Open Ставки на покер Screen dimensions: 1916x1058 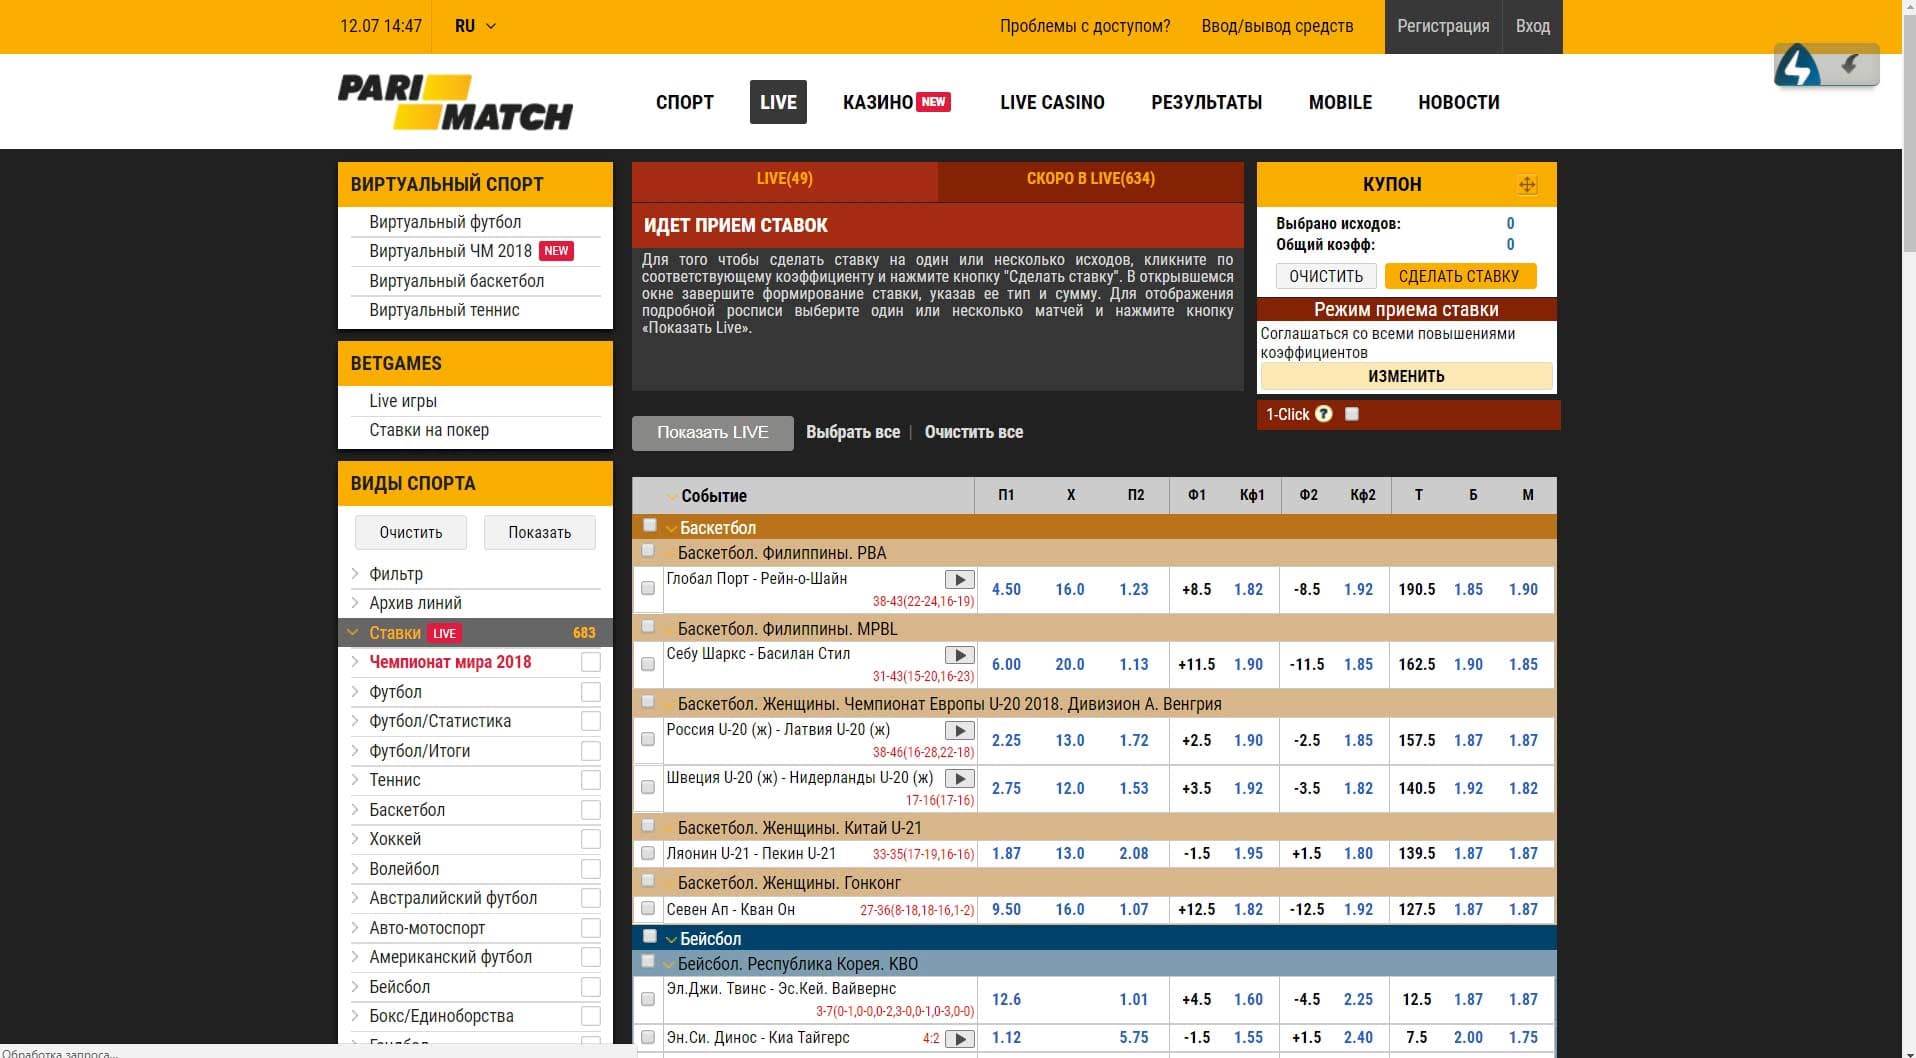point(429,430)
